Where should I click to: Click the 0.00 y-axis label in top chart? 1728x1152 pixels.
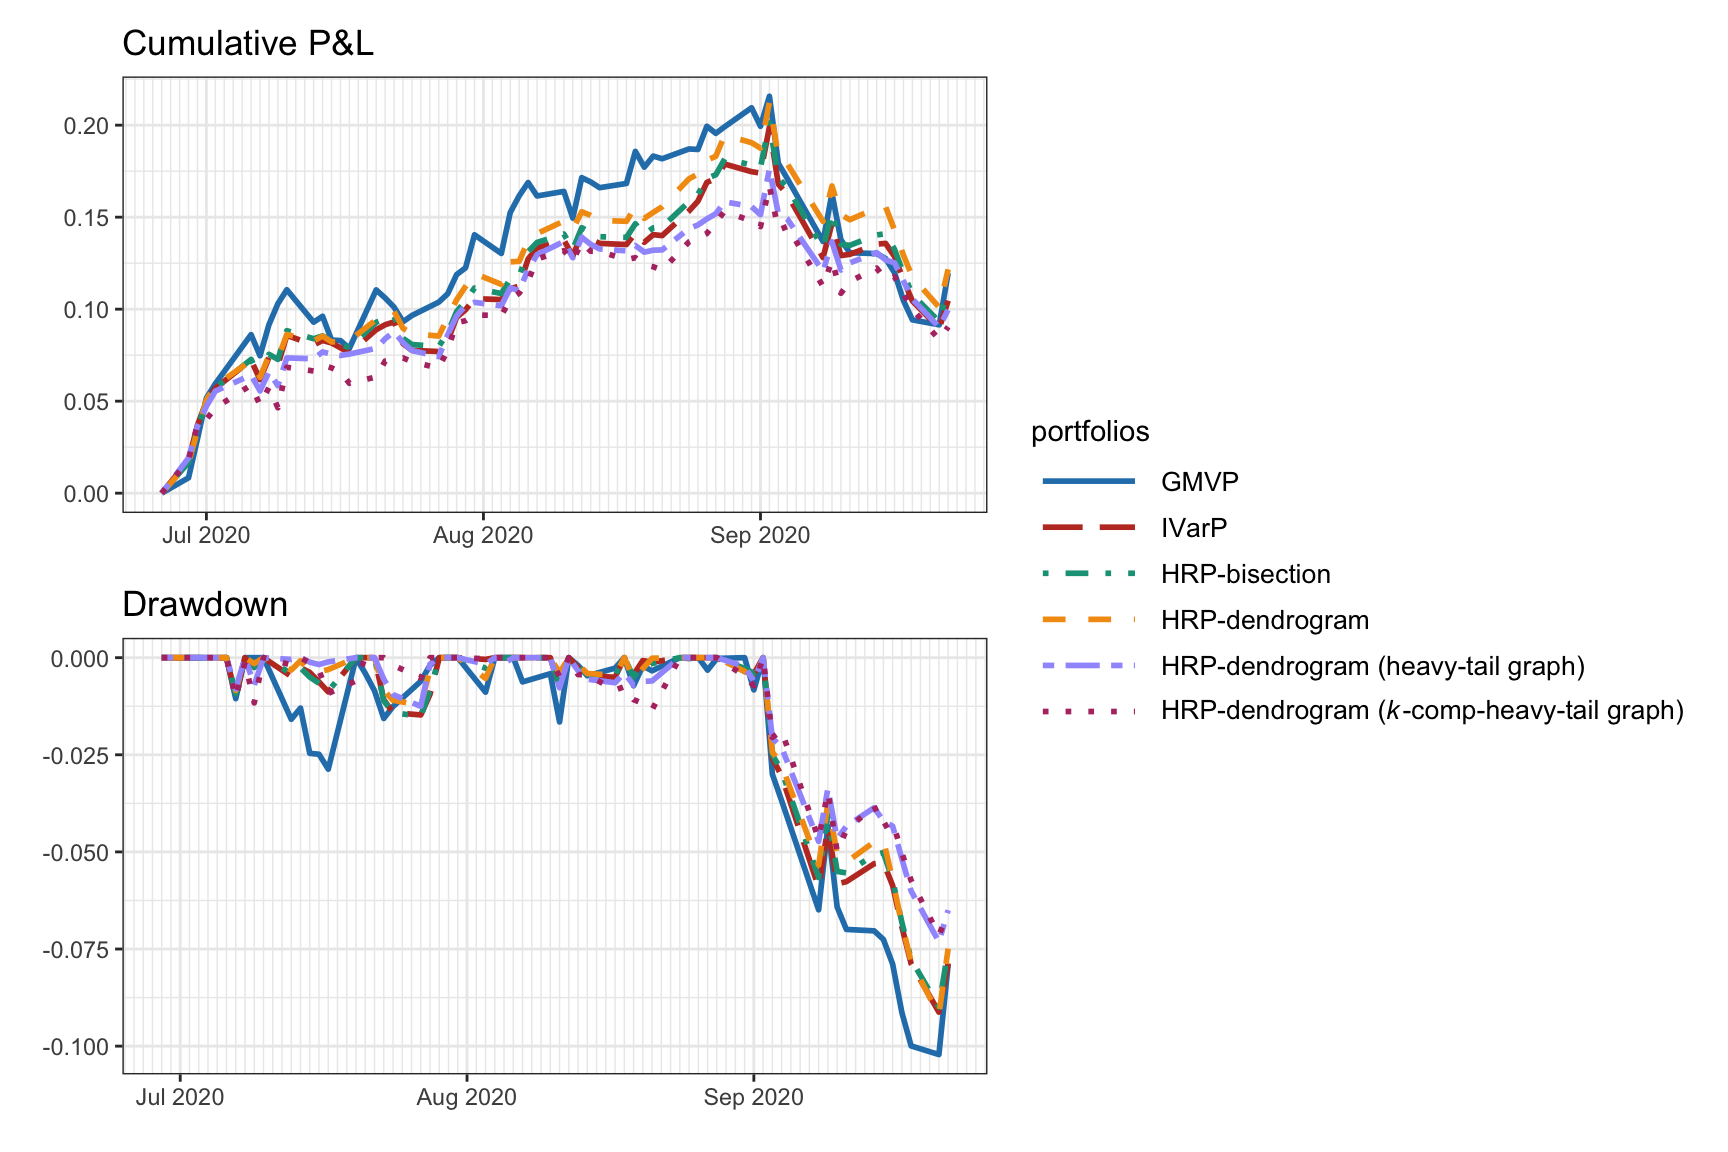85,494
